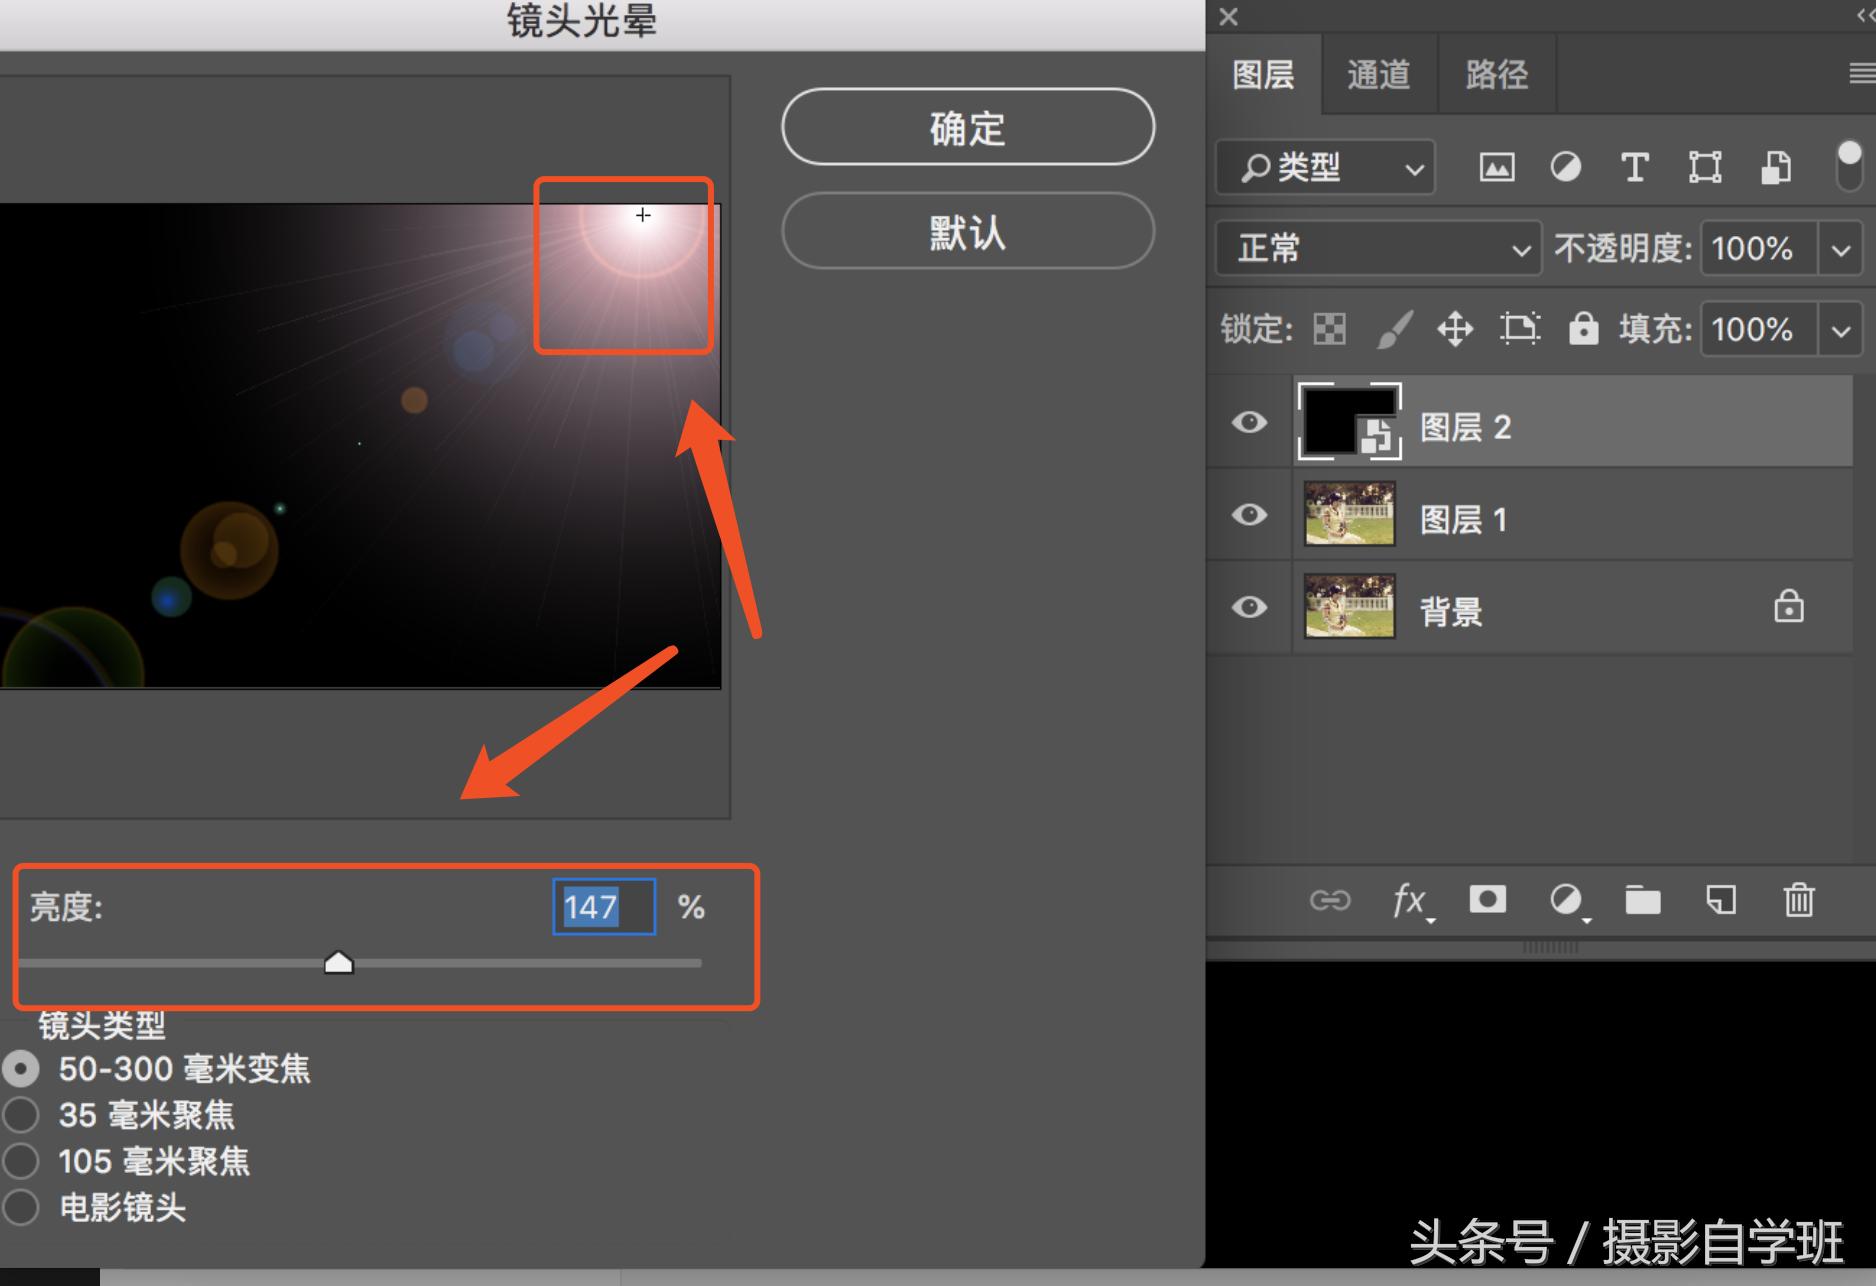Viewport: 1876px width, 1286px height.
Task: Create a new group folder icon
Action: pyautogui.click(x=1642, y=900)
